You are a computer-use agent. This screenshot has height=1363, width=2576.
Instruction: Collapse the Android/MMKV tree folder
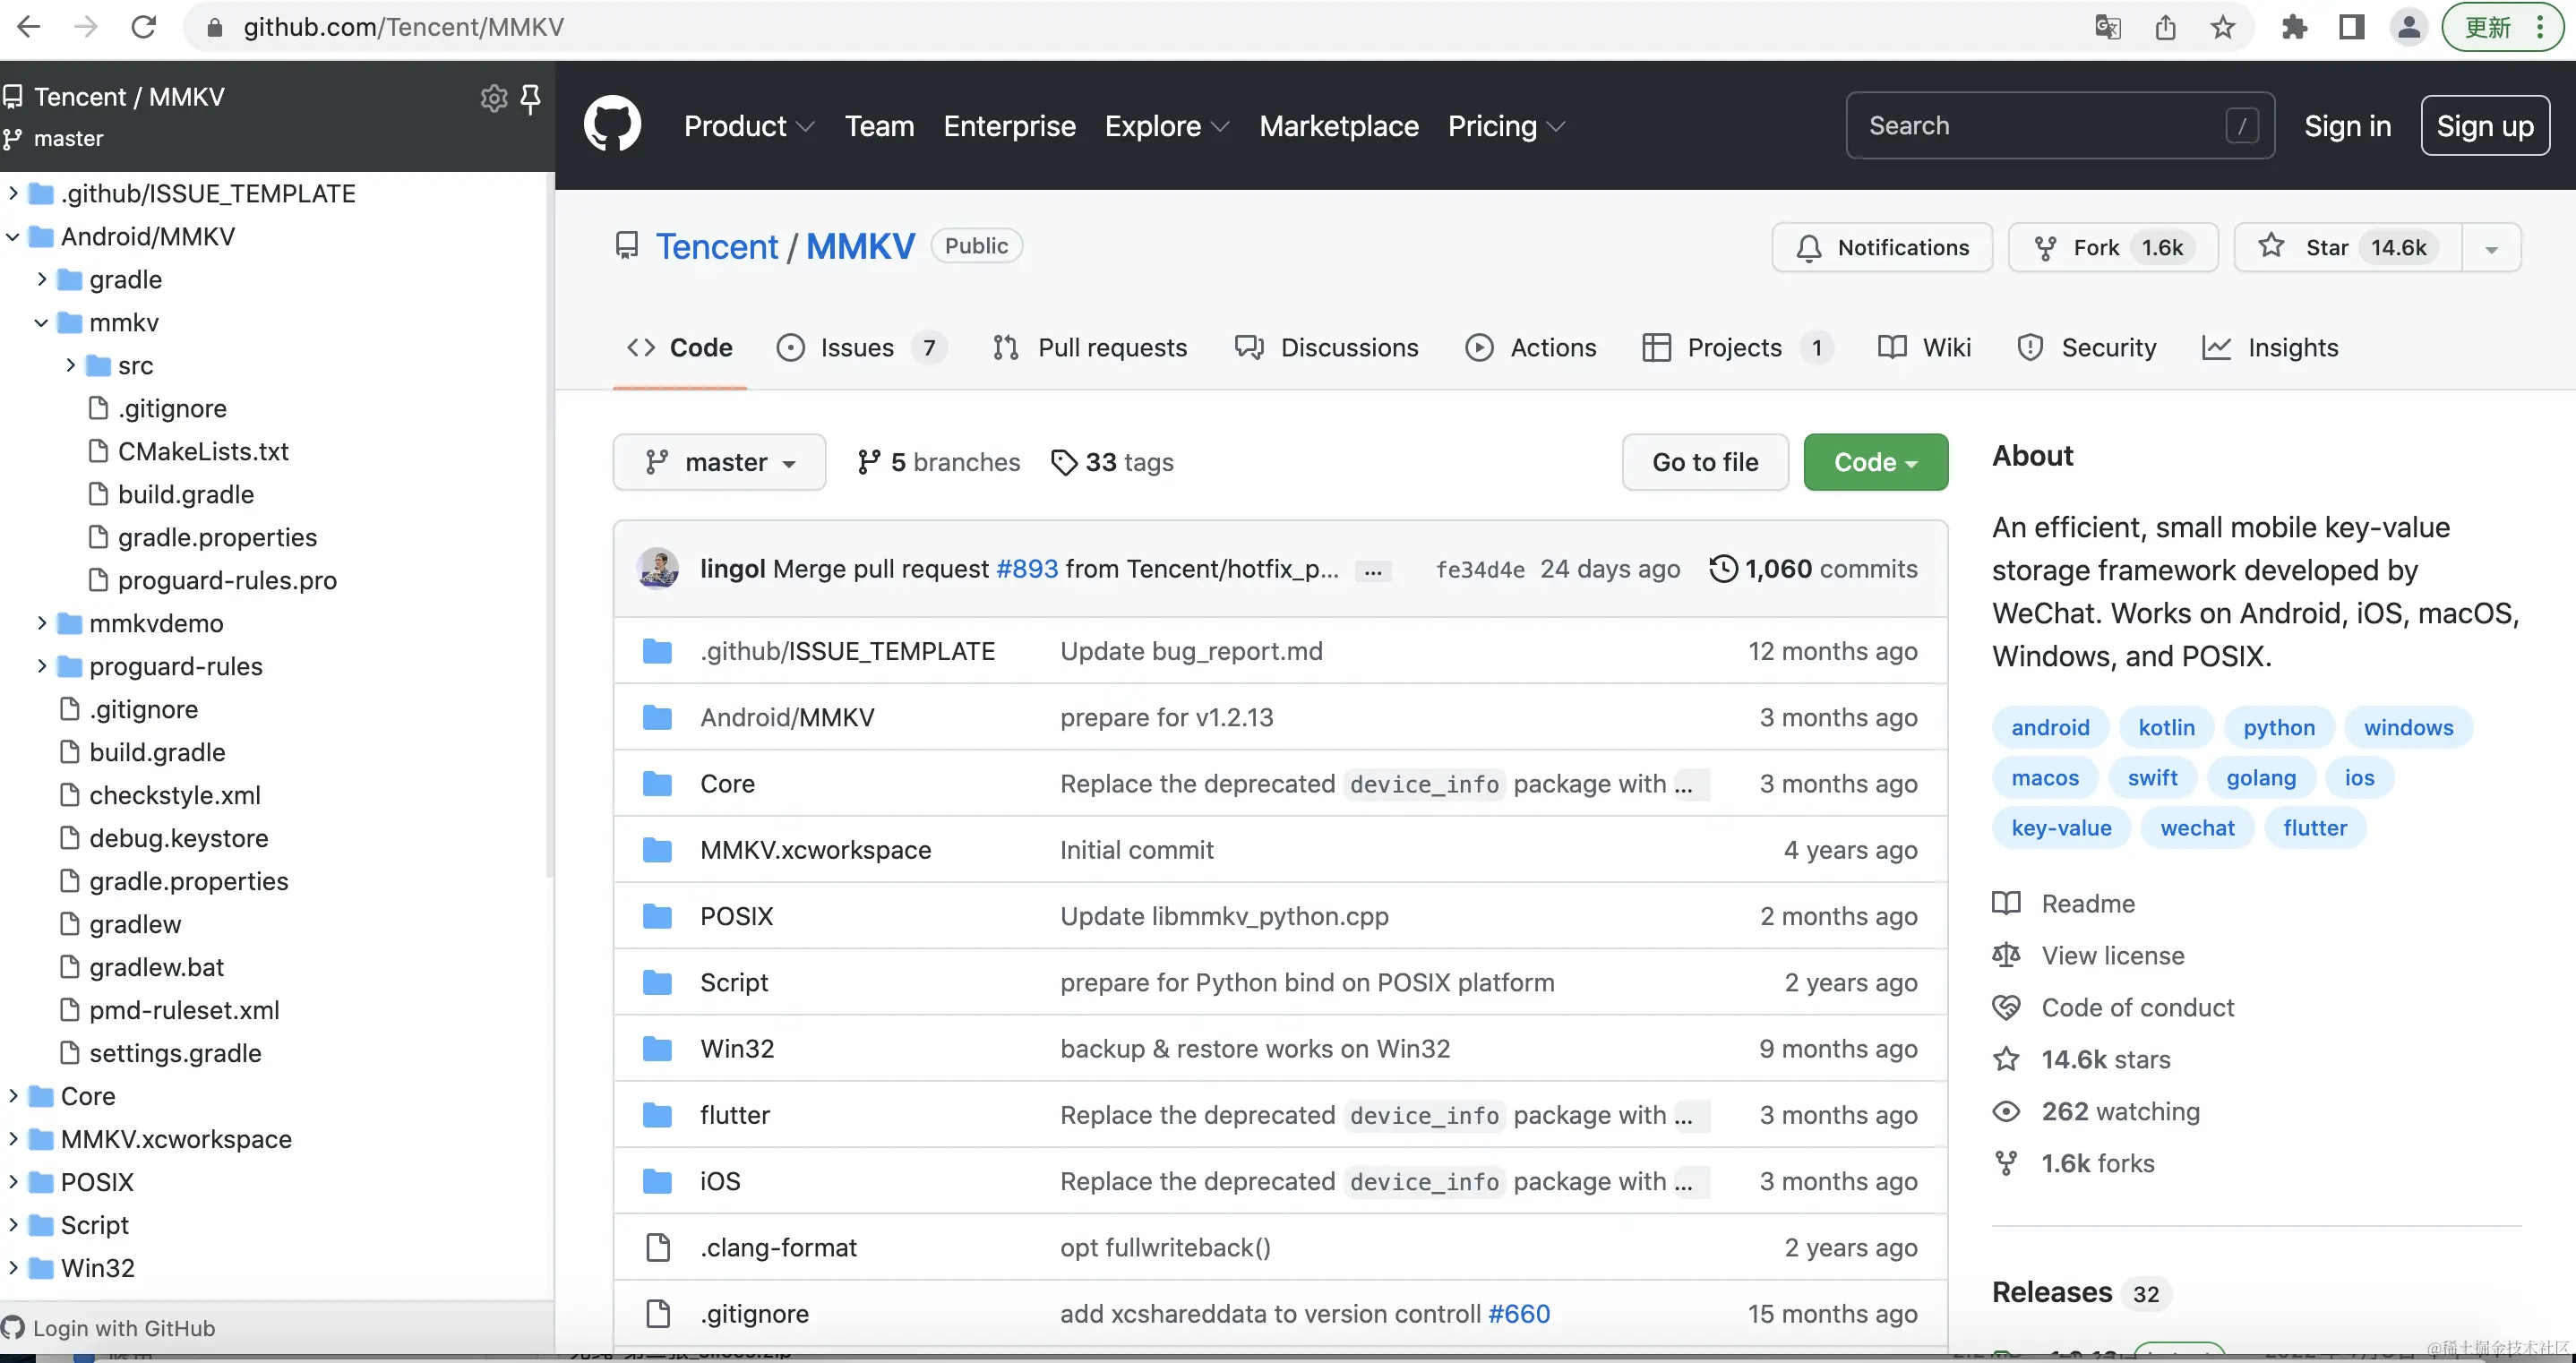pyautogui.click(x=13, y=237)
